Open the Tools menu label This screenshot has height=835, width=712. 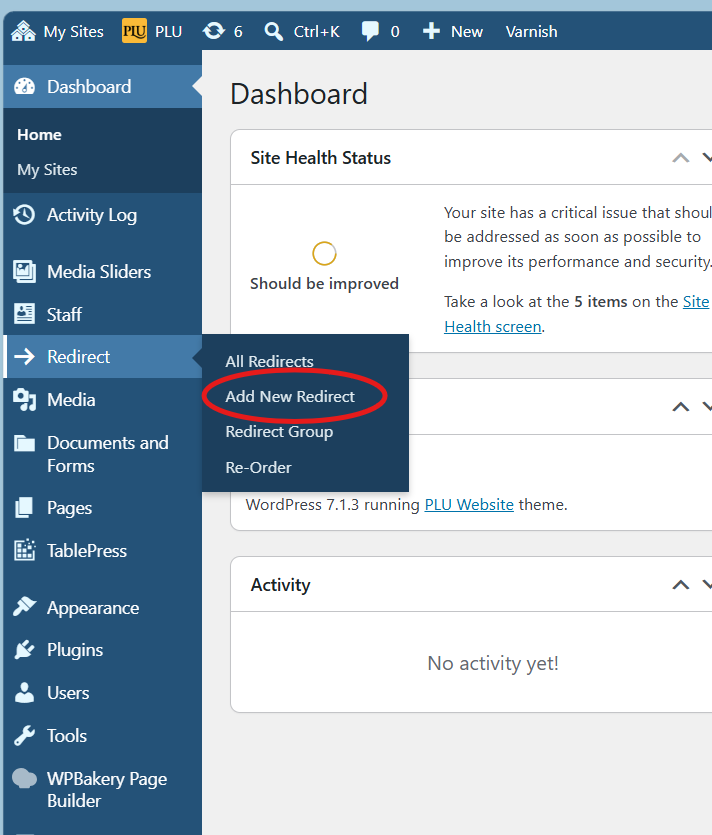pyautogui.click(x=67, y=735)
